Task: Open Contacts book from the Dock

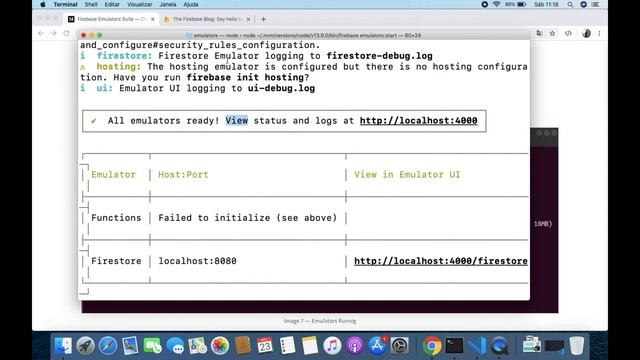Action: point(242,346)
